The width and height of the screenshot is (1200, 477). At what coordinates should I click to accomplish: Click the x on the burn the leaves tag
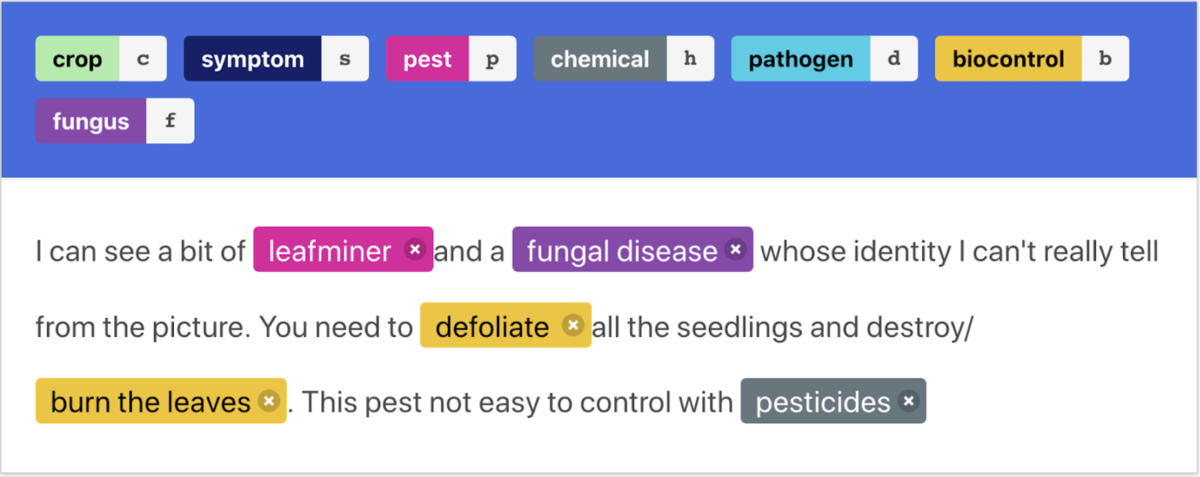click(268, 401)
